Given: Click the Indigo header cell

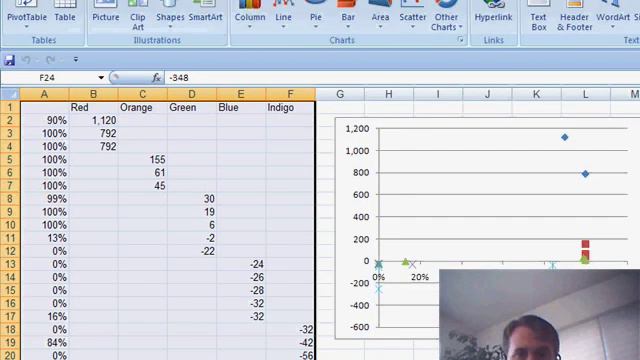Looking at the screenshot, I should (290, 107).
